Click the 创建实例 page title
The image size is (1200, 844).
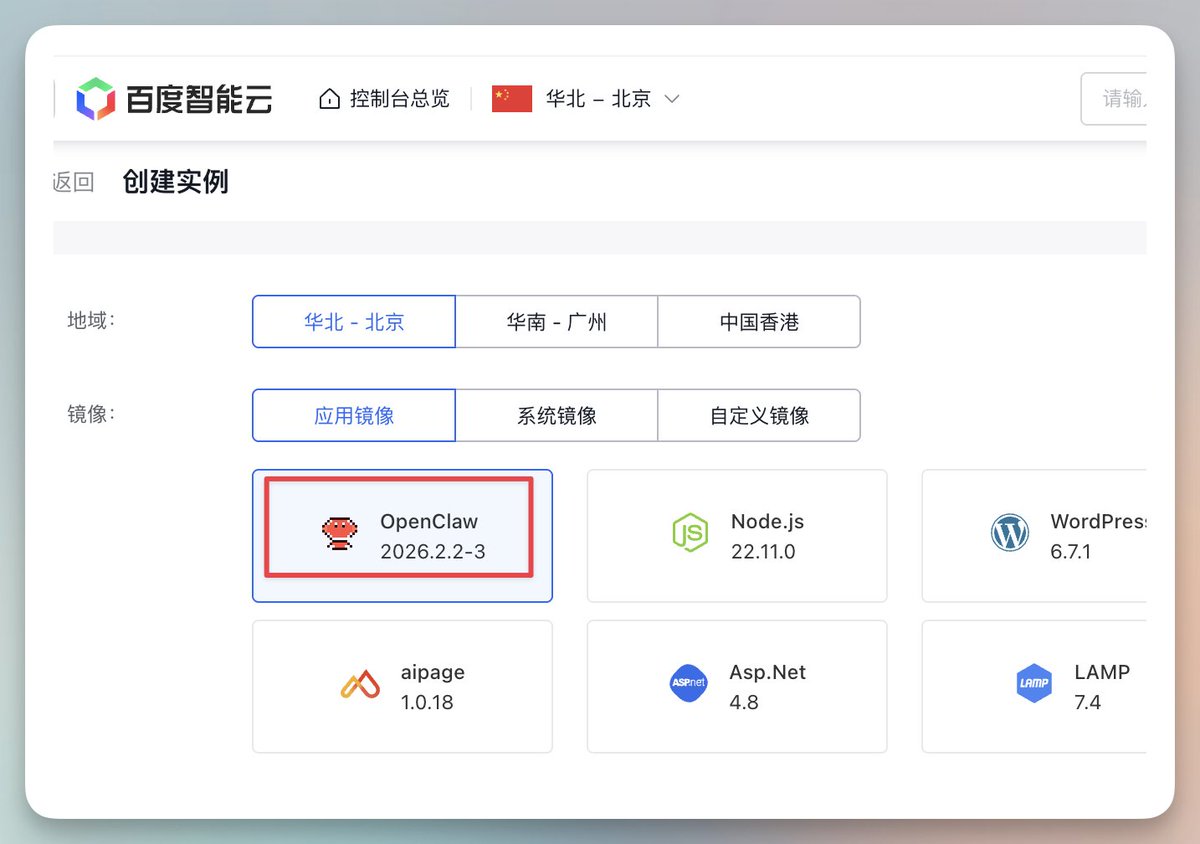tap(176, 182)
